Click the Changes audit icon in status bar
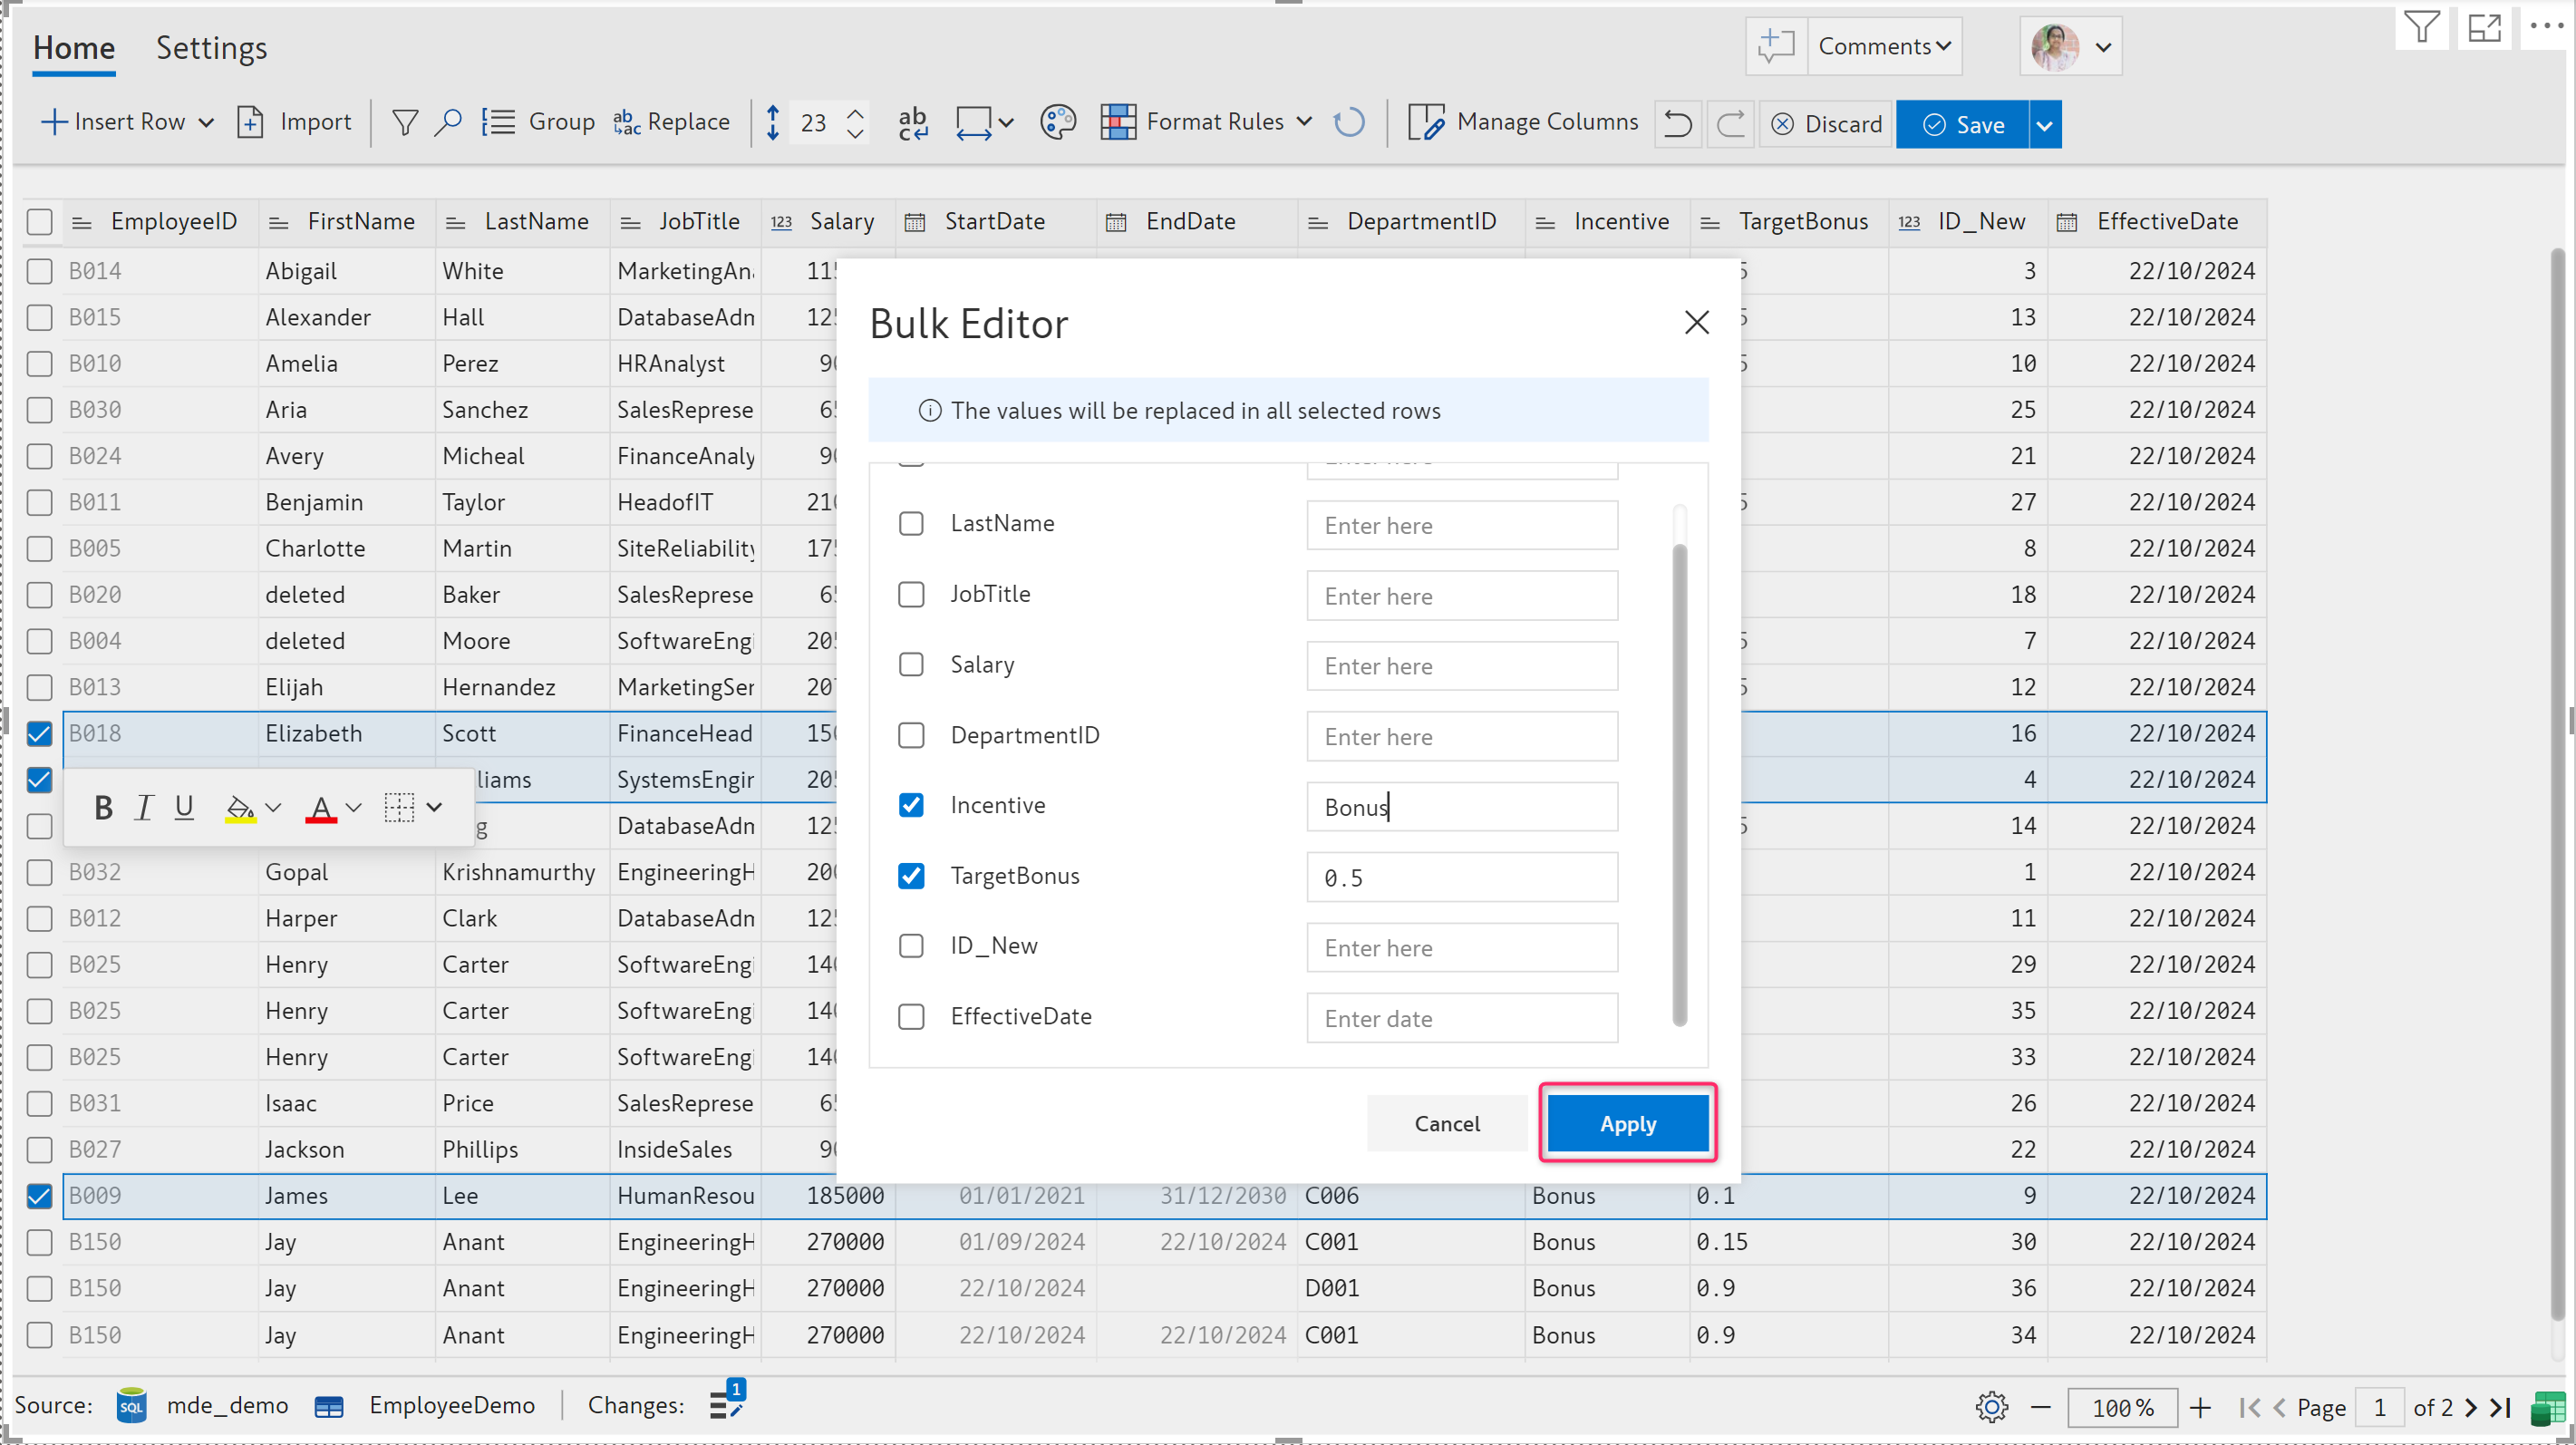This screenshot has height=1445, width=2576. (x=726, y=1404)
